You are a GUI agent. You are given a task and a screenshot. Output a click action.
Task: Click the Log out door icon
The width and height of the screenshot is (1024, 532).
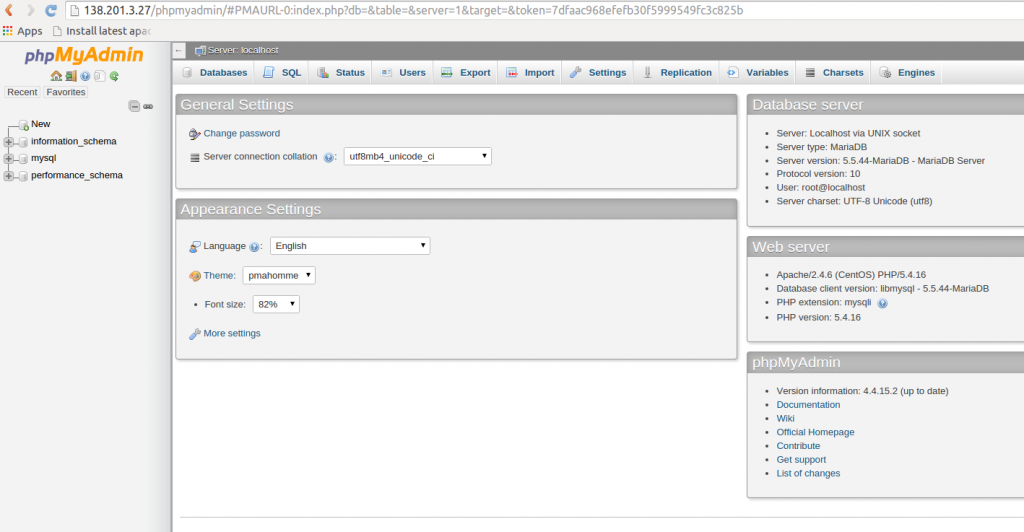71,76
